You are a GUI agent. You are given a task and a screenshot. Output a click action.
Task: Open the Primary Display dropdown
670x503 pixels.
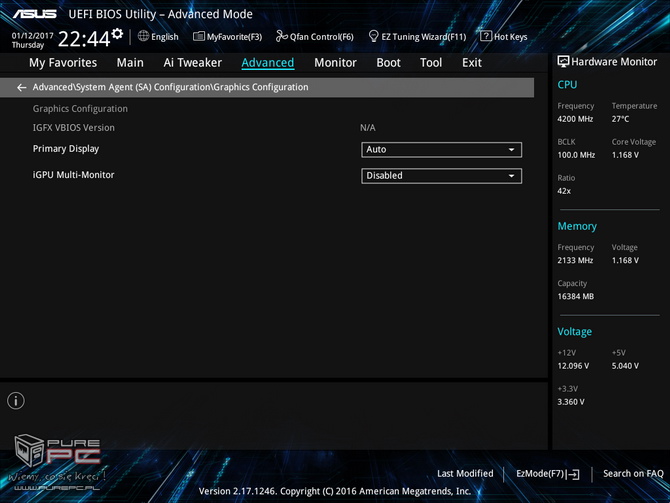pos(441,150)
